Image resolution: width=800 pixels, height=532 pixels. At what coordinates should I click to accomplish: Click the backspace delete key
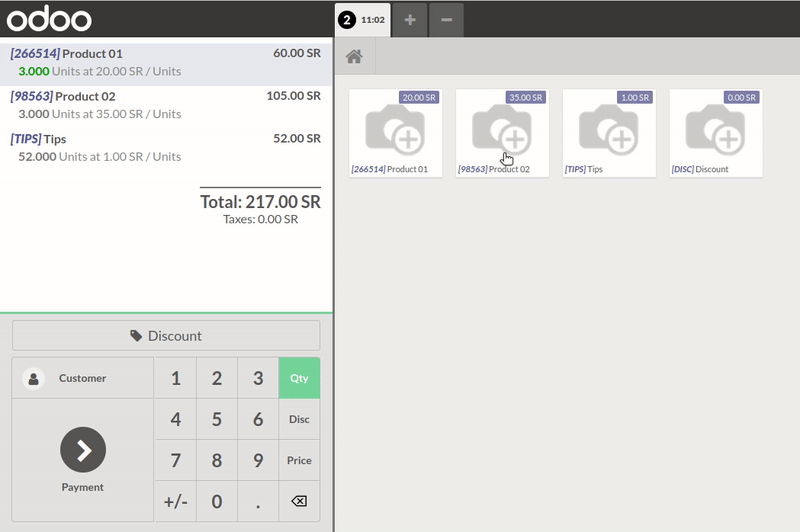[x=299, y=501]
